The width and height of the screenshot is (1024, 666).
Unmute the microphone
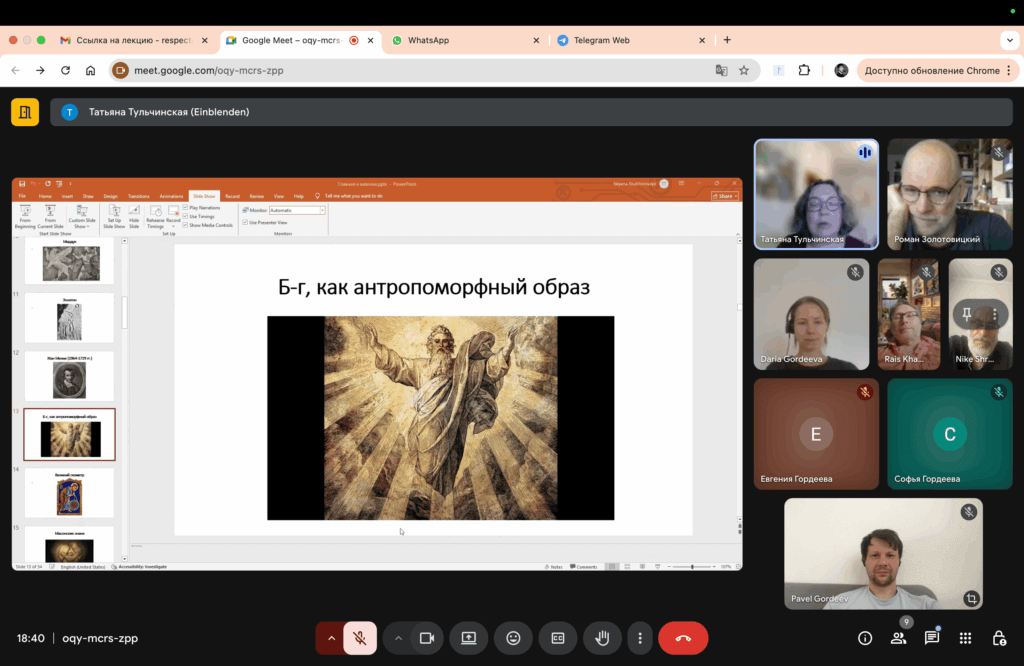point(360,638)
